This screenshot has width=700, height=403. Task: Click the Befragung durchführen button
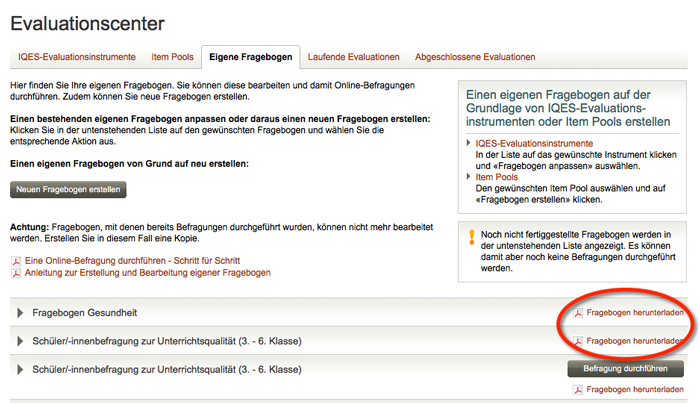point(625,369)
